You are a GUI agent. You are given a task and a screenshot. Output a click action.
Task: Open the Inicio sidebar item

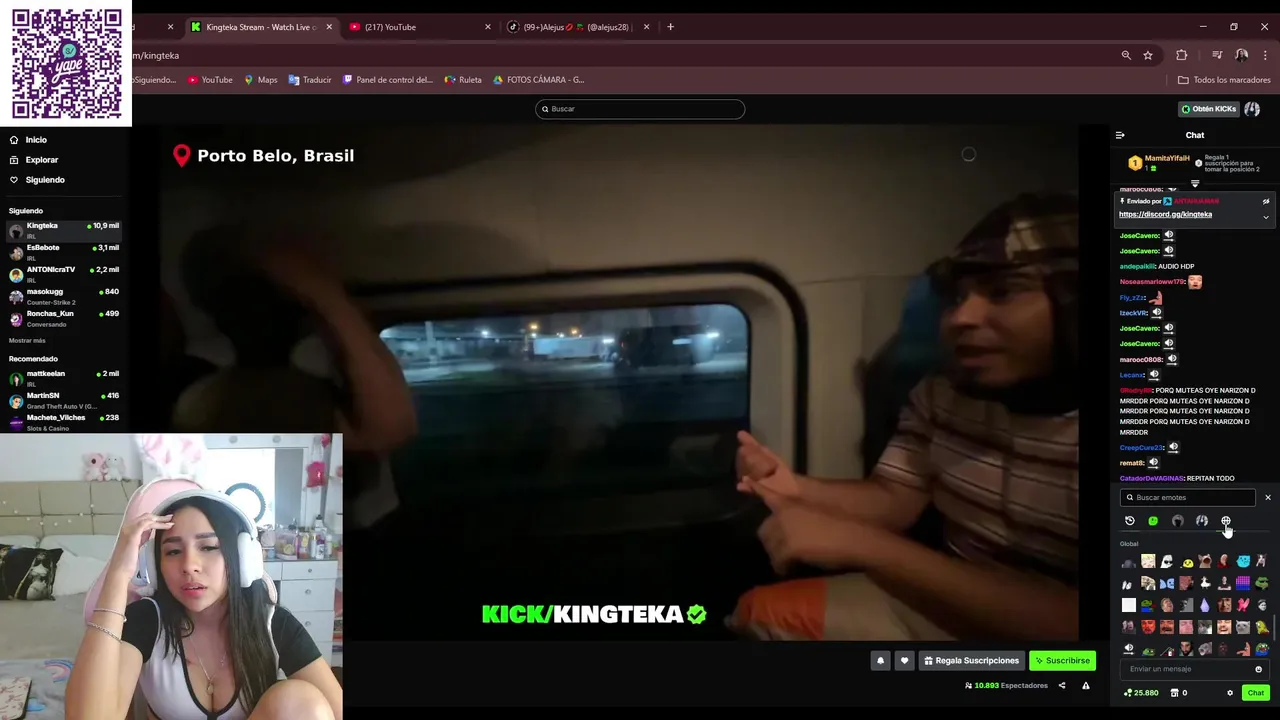(35, 140)
